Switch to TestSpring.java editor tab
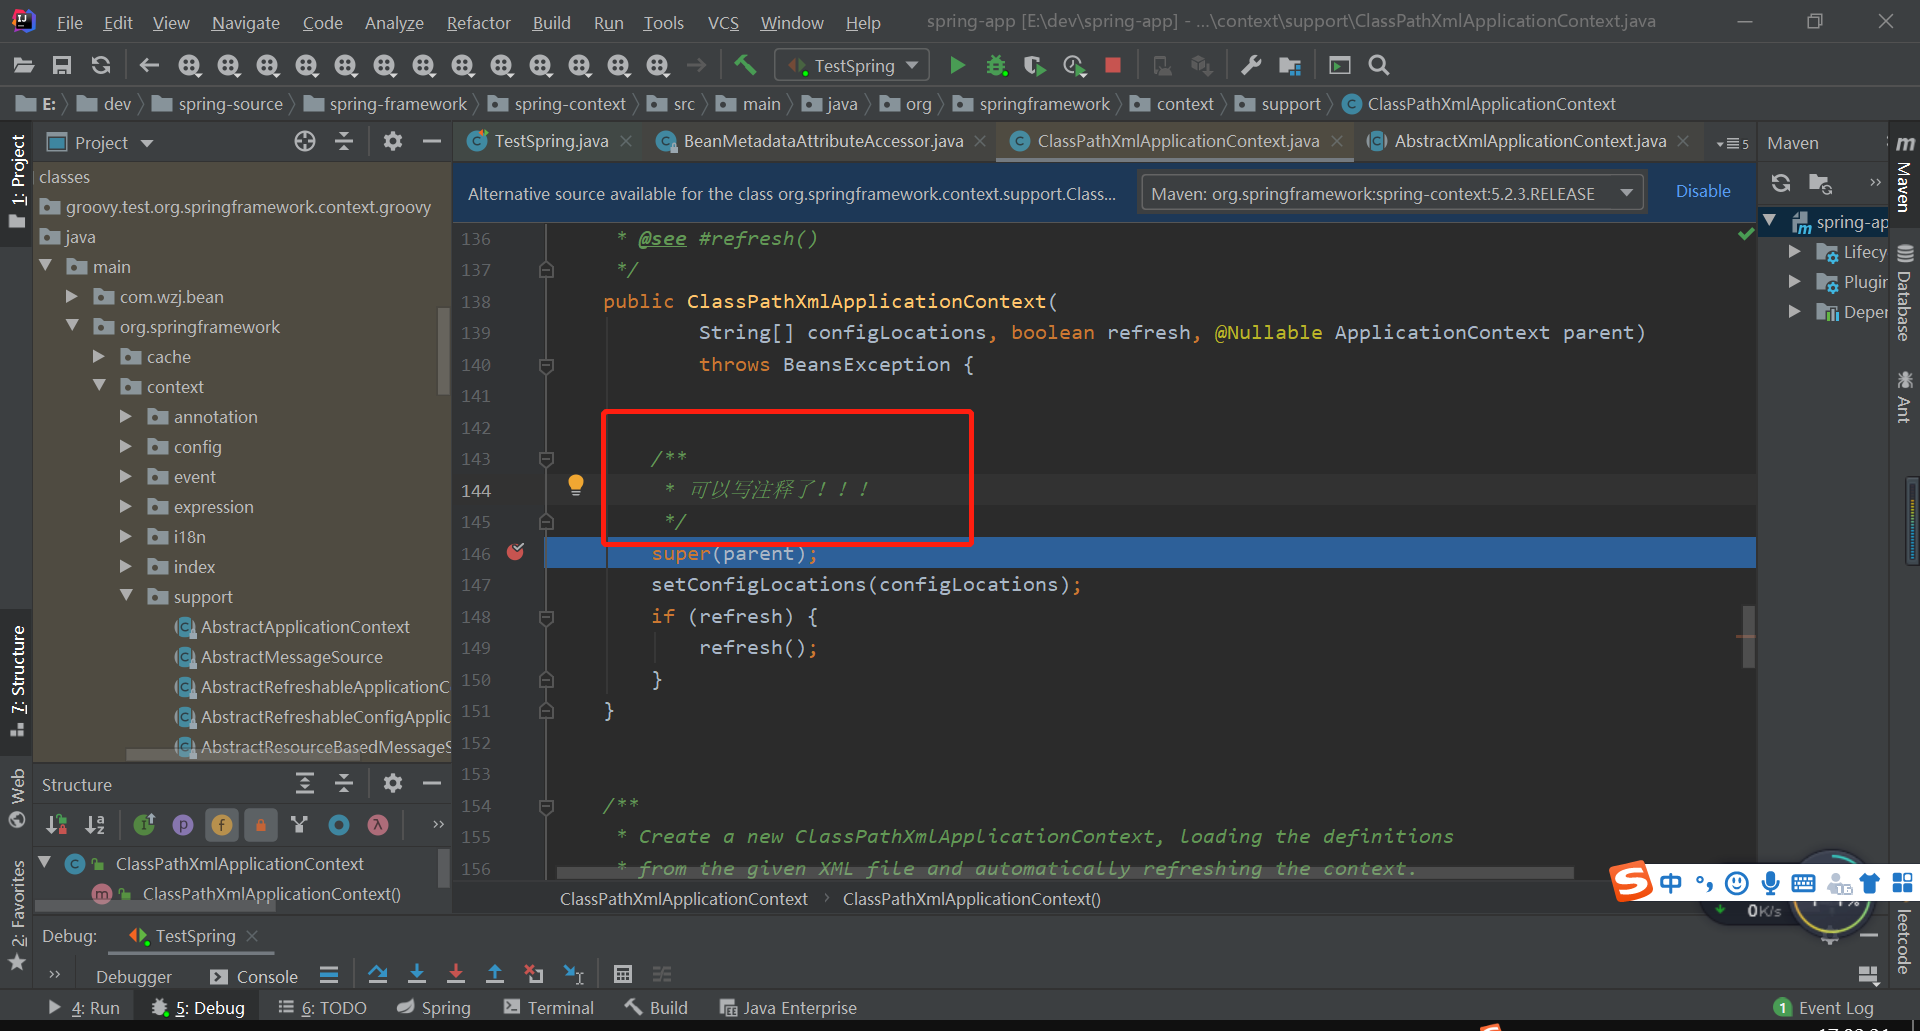This screenshot has height=1031, width=1920. click(x=550, y=141)
